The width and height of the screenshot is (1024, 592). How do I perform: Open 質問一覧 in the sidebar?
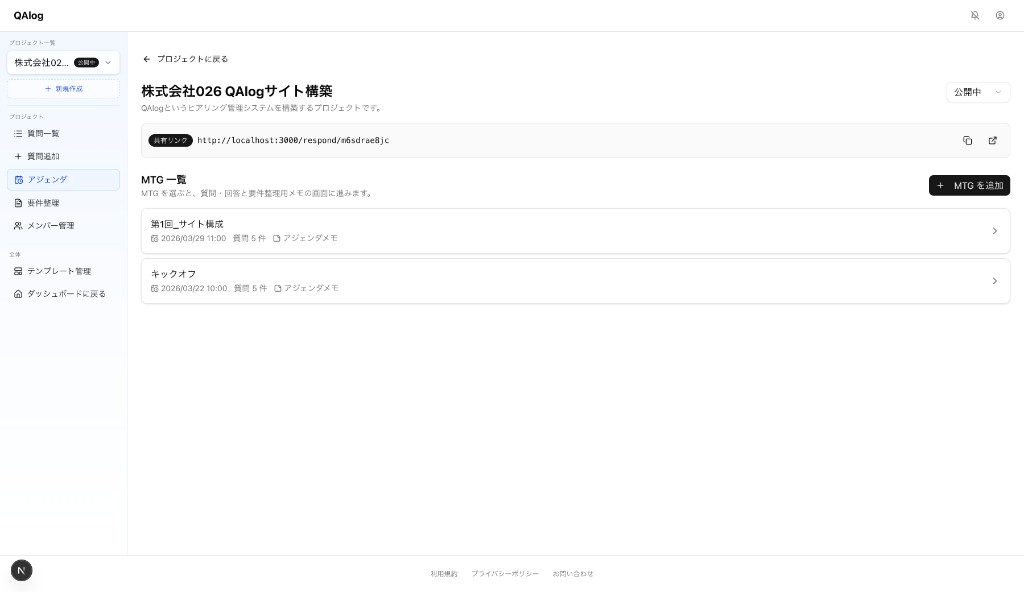(x=42, y=133)
